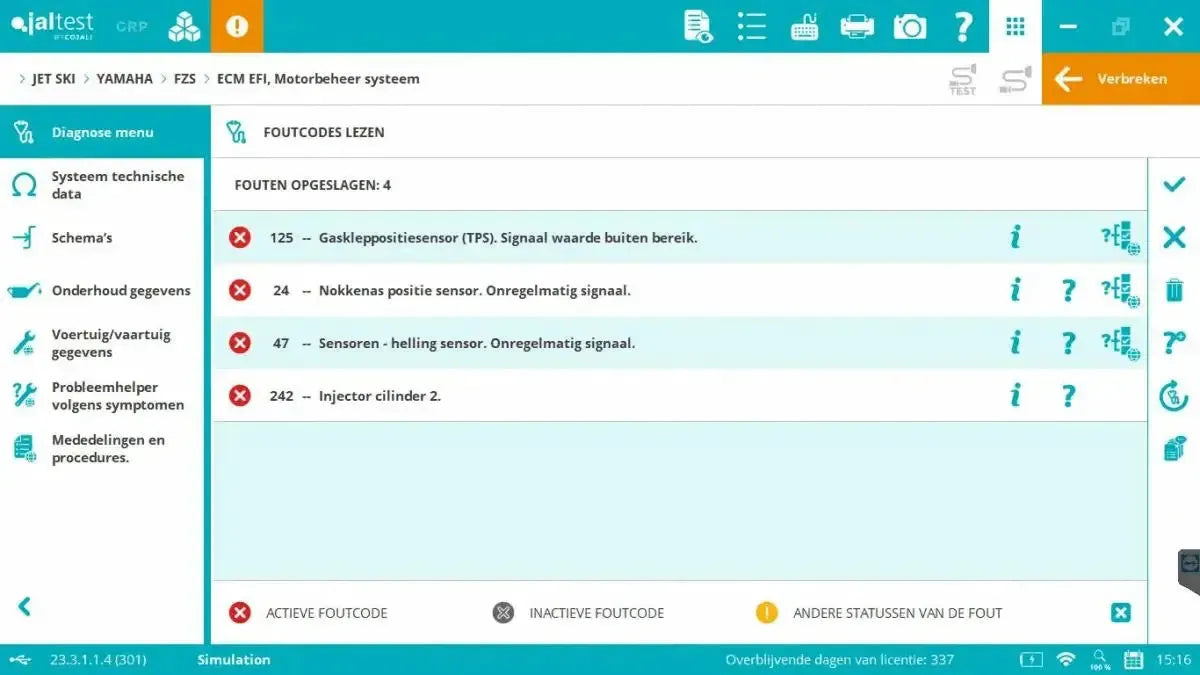
Task: Collapse sidebar using bottom-left chevron
Action: click(x=22, y=605)
